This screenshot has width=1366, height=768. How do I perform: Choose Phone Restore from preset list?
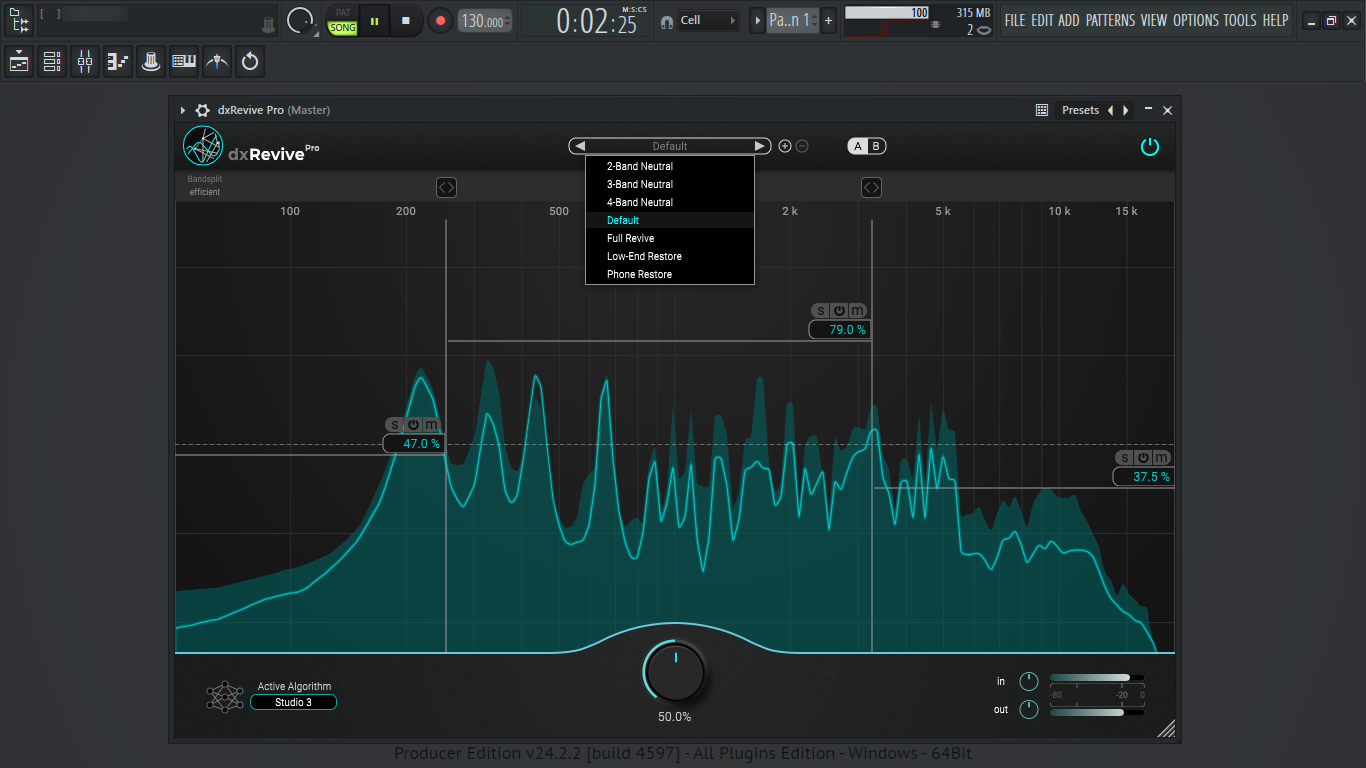tap(639, 274)
